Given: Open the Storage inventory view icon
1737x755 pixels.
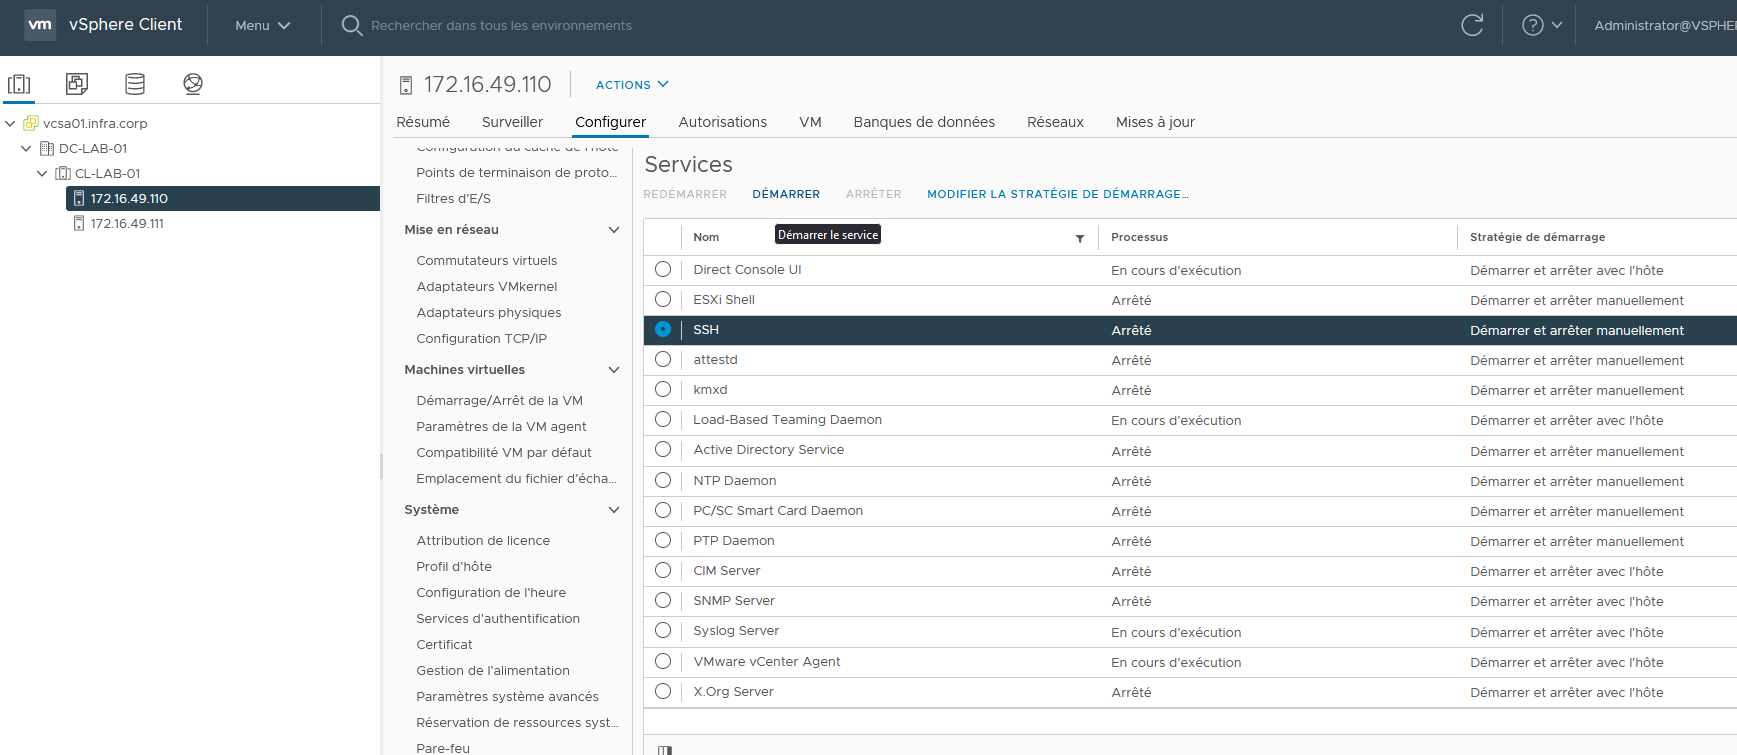Looking at the screenshot, I should [135, 84].
